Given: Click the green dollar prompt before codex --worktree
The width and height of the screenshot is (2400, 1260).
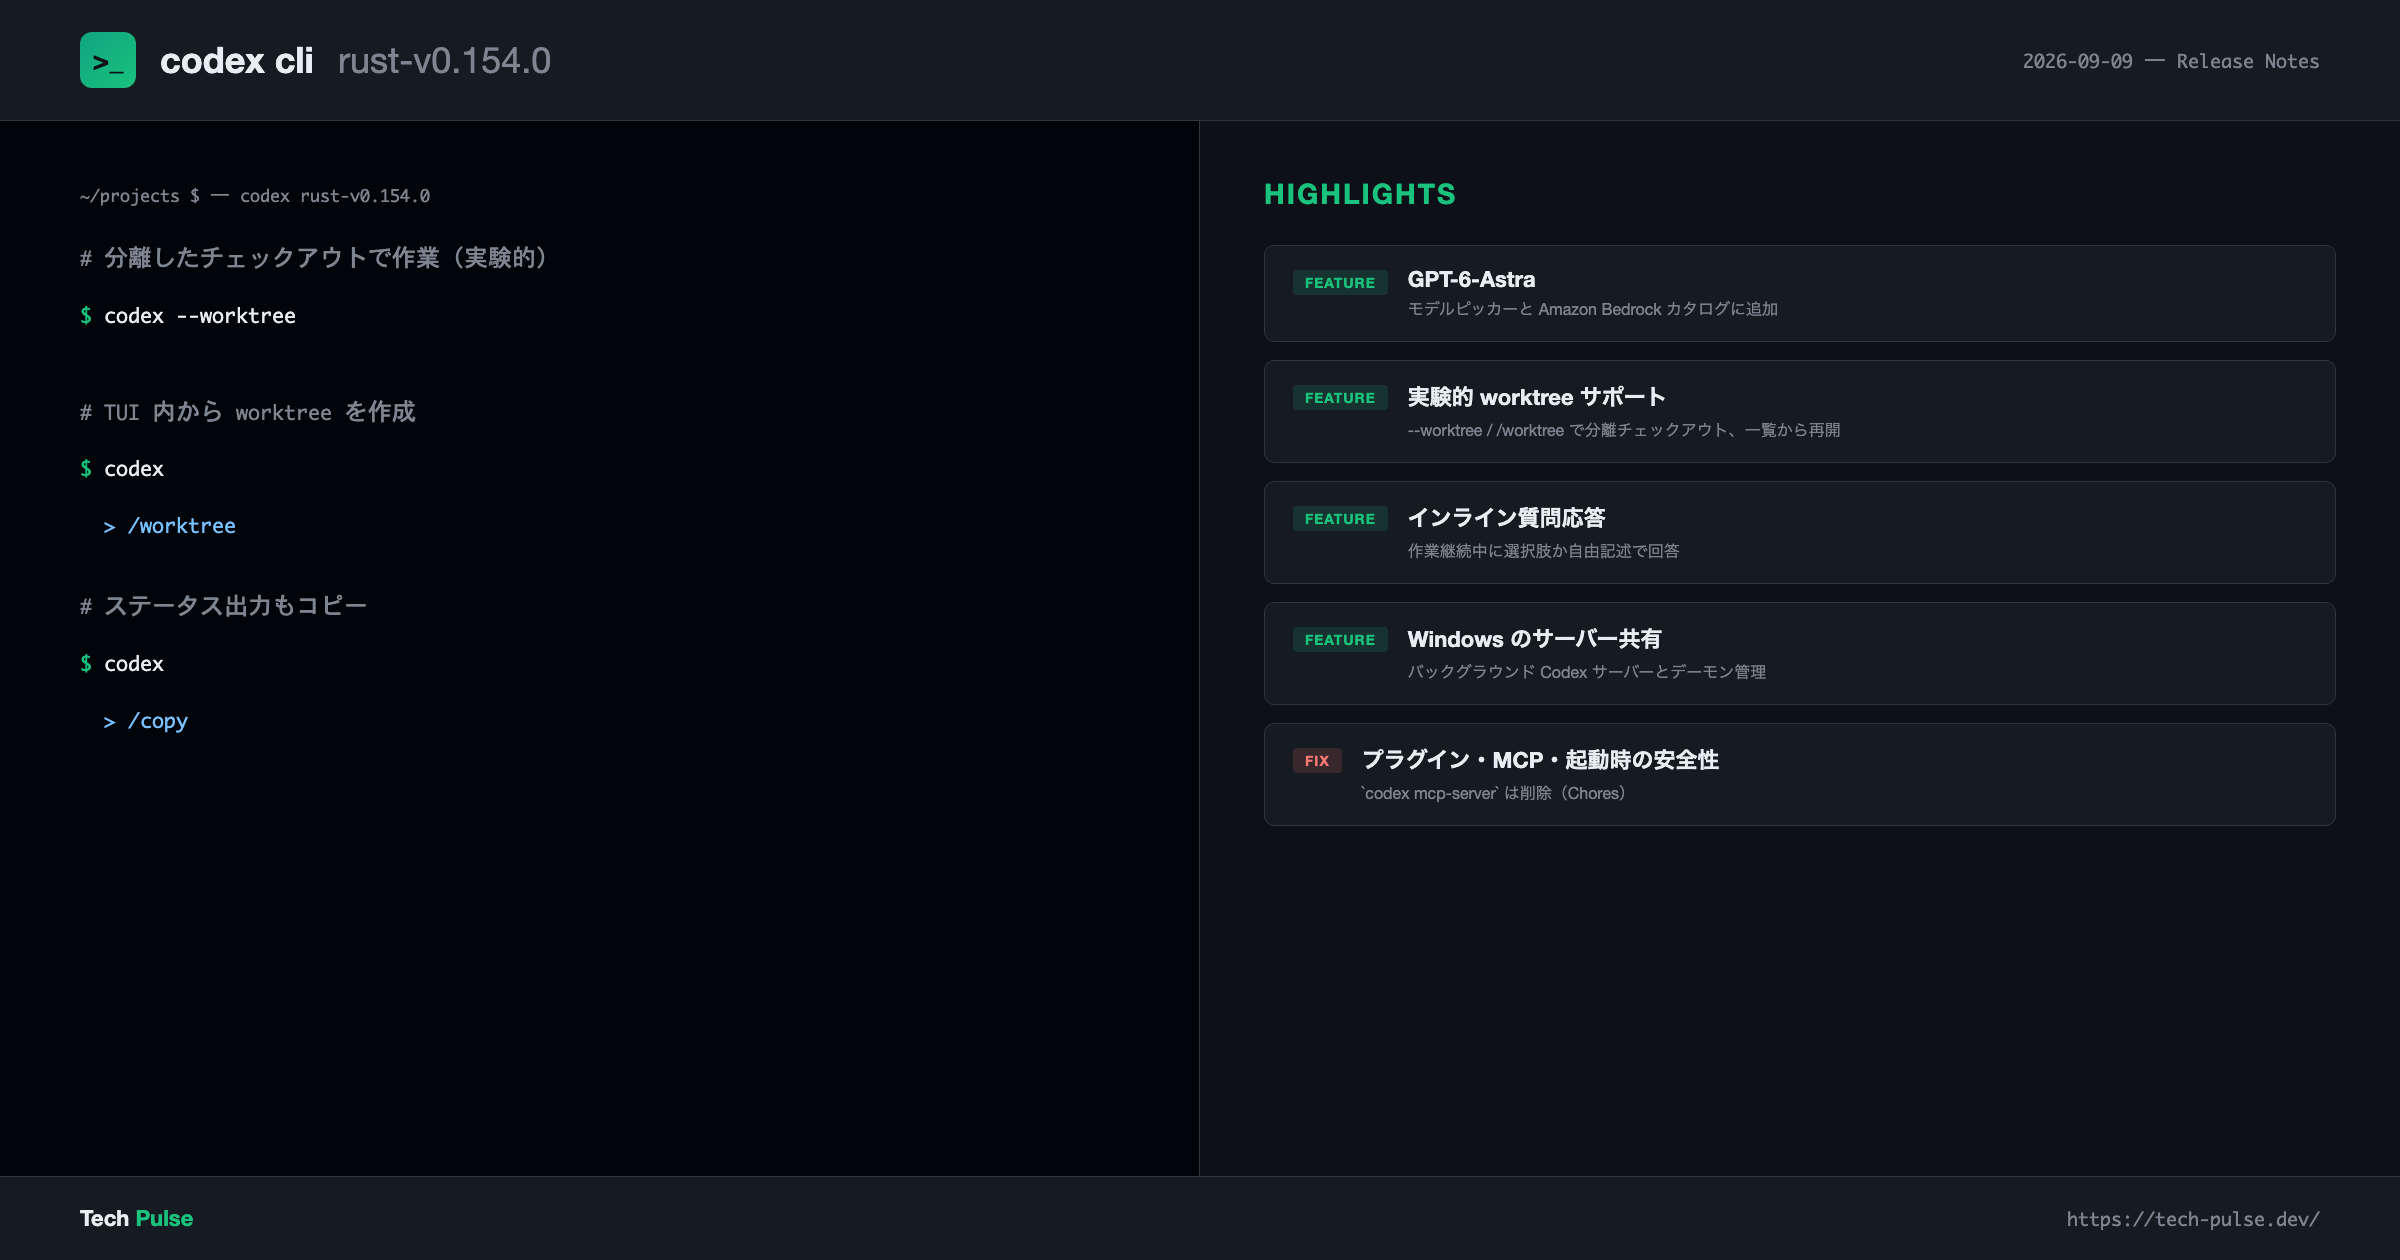Looking at the screenshot, I should [86, 316].
